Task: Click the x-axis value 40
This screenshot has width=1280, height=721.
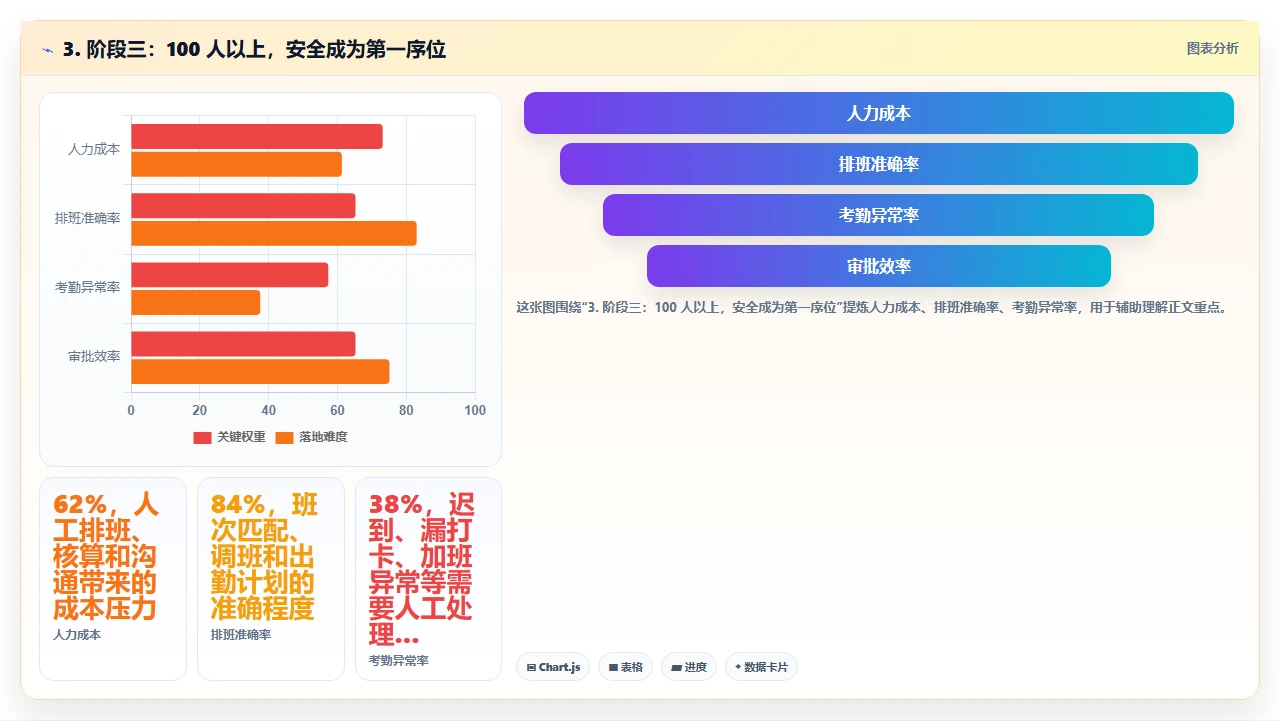Action: coord(269,411)
